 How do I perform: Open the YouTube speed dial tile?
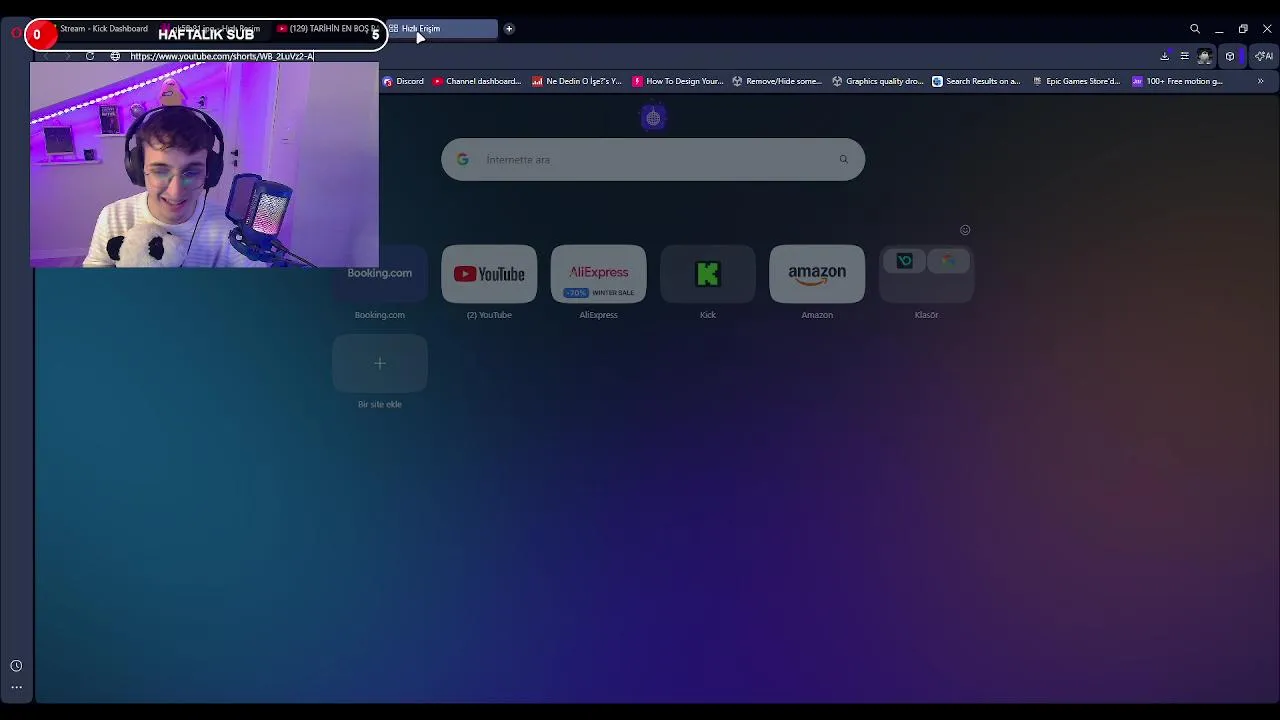489,273
